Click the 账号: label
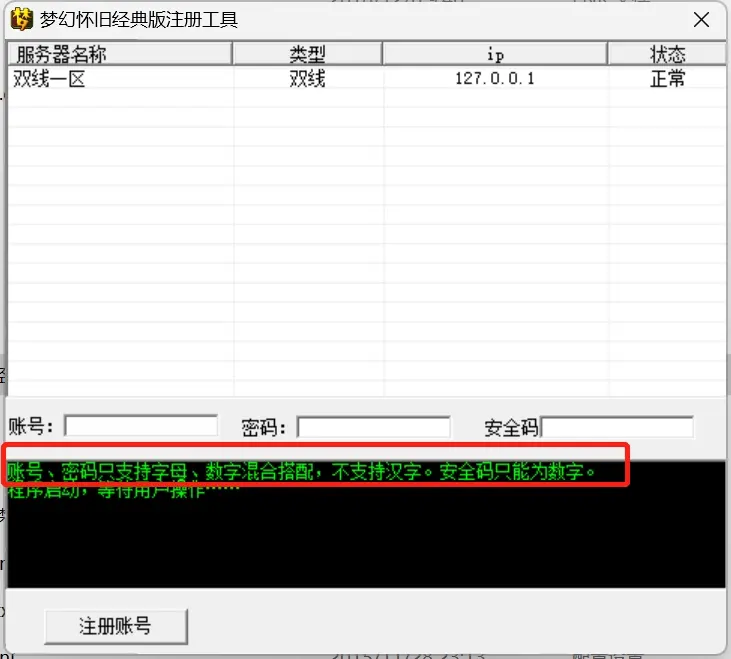 31,426
